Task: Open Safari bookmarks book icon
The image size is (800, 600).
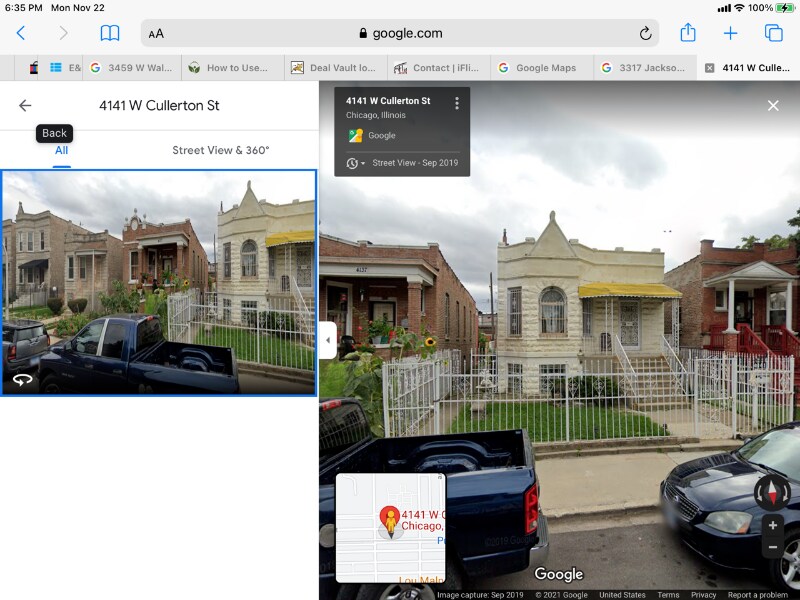Action: click(110, 33)
